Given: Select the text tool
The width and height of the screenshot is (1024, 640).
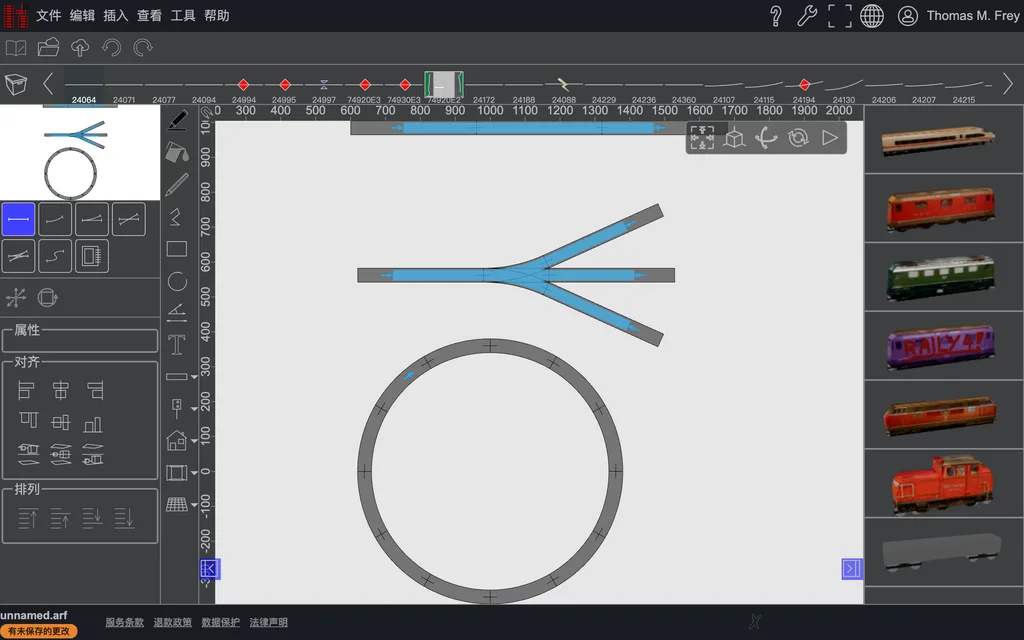Looking at the screenshot, I should tap(177, 344).
